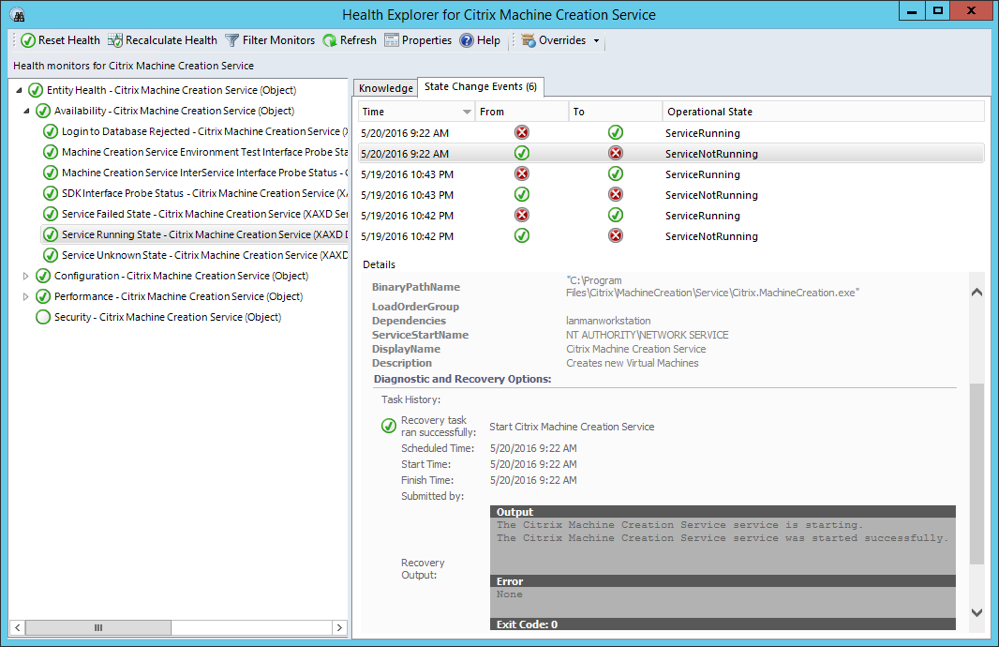
Task: Click the details pane vertical scrollbar thumb
Action: coord(977,474)
